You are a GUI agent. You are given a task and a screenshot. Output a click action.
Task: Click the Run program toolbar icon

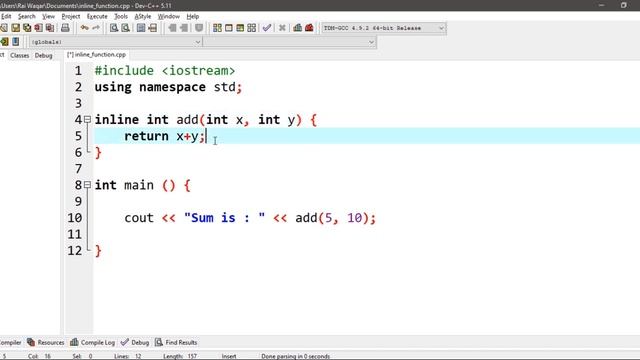(x=229, y=28)
